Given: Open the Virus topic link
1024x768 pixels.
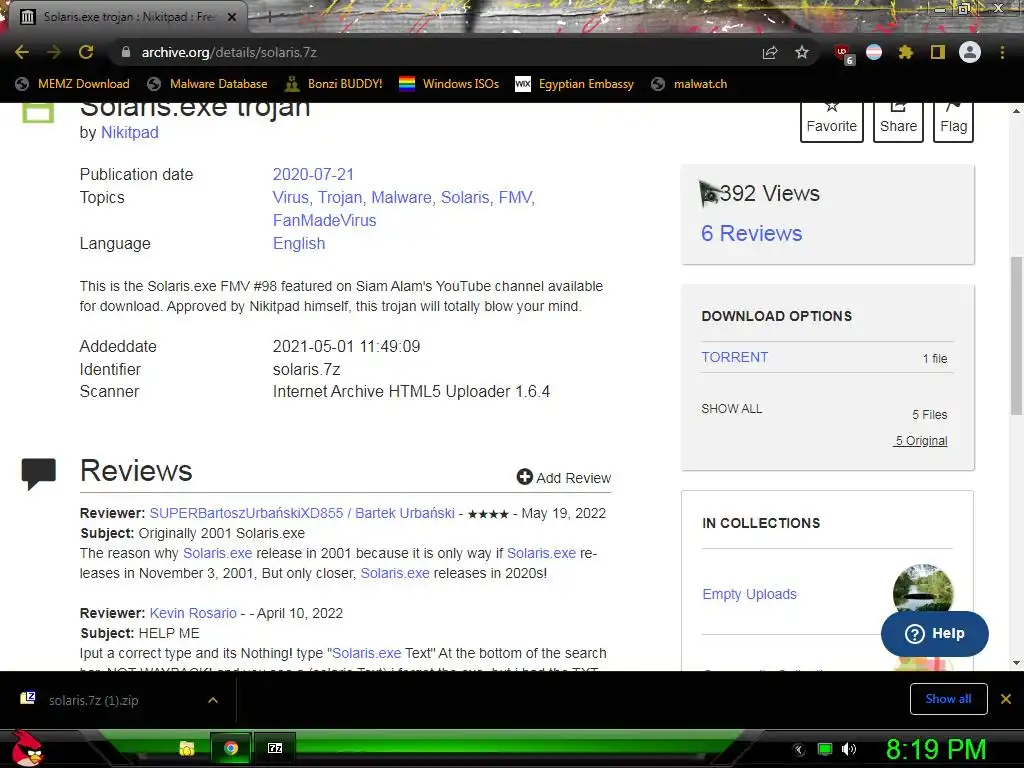Looking at the screenshot, I should click(x=292, y=197).
